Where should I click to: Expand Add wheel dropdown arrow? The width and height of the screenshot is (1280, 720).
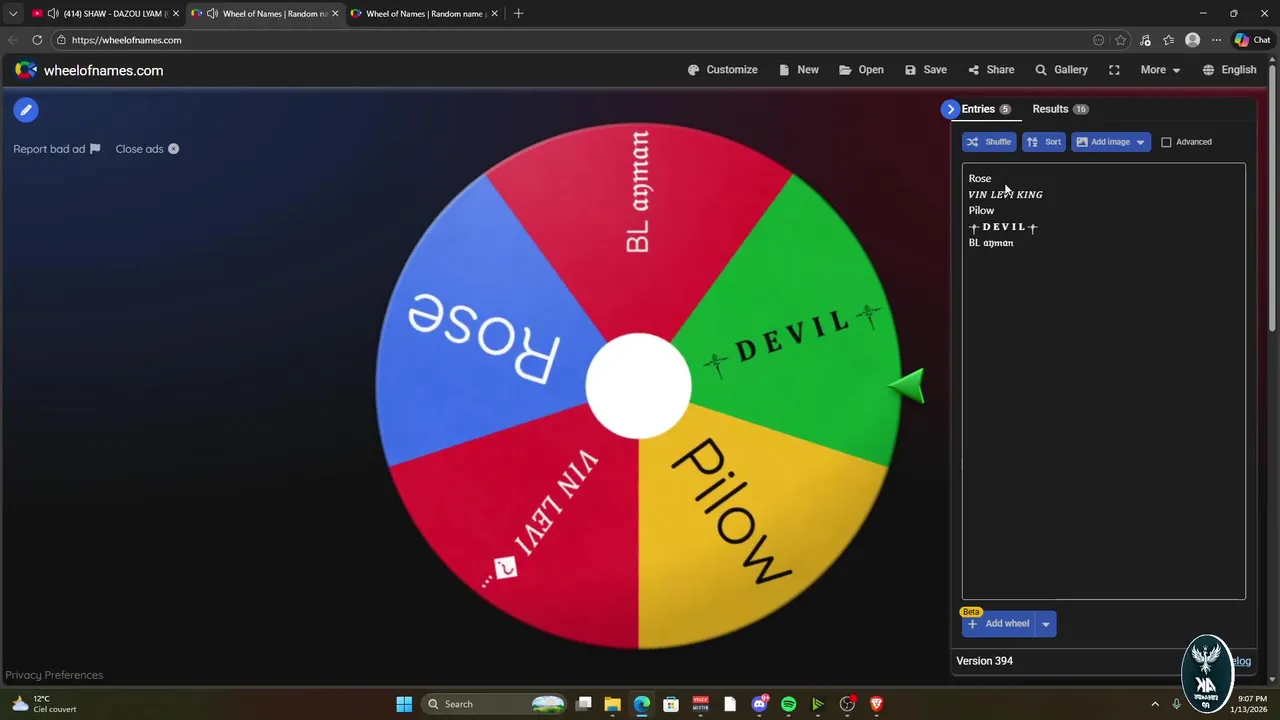(x=1046, y=624)
